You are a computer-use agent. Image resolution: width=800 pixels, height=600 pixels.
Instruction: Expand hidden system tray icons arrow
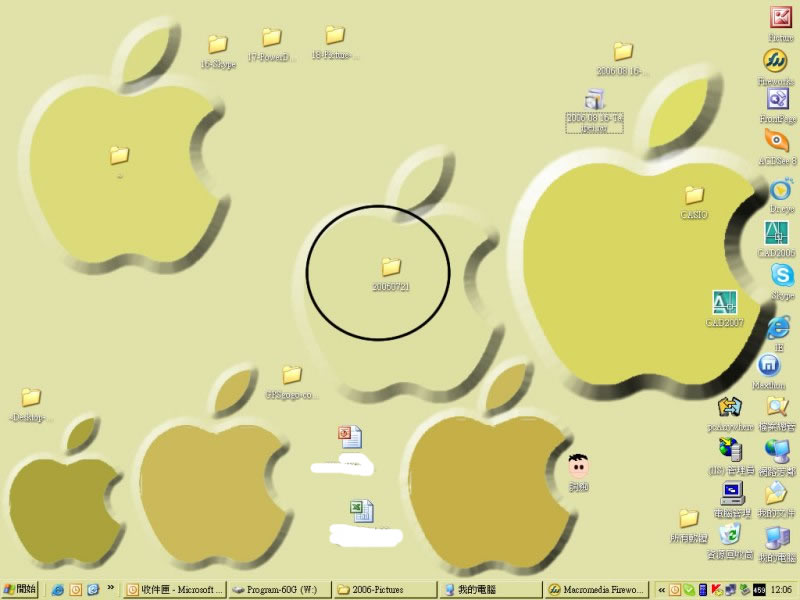coord(661,590)
